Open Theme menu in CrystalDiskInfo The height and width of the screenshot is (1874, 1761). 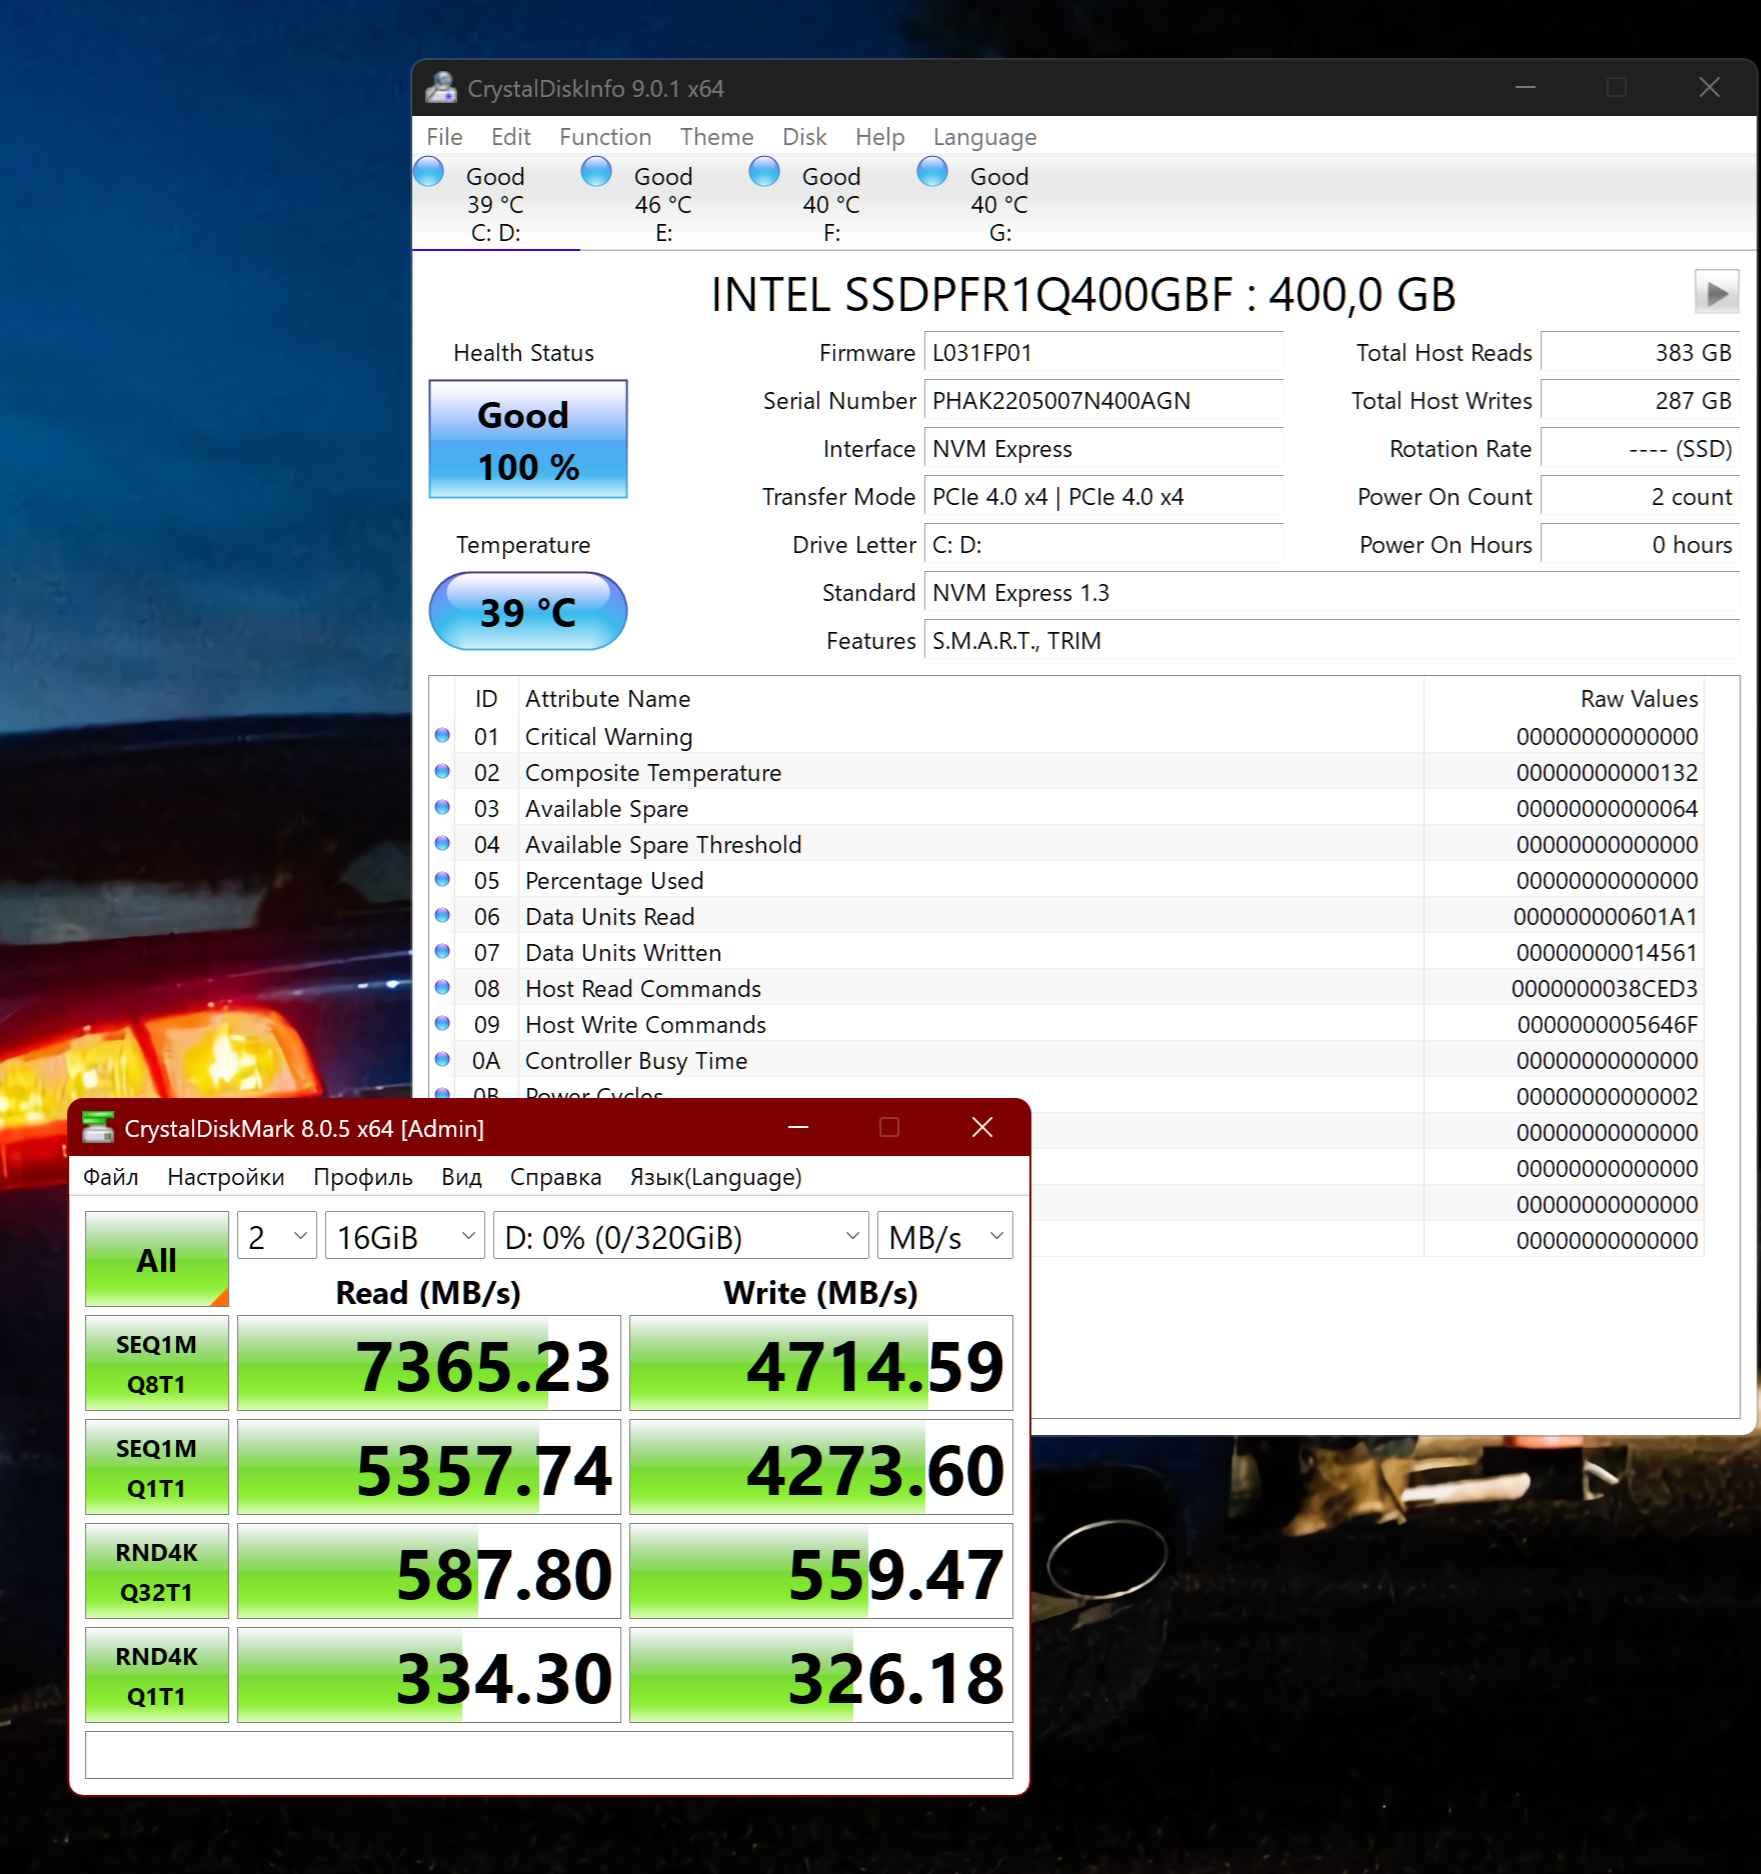coord(717,137)
